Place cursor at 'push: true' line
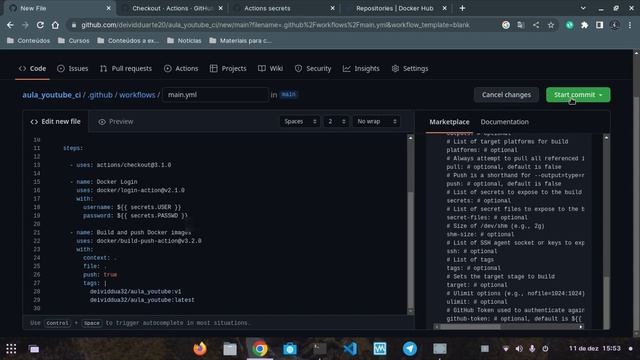This screenshot has height=360, width=640. point(100,275)
